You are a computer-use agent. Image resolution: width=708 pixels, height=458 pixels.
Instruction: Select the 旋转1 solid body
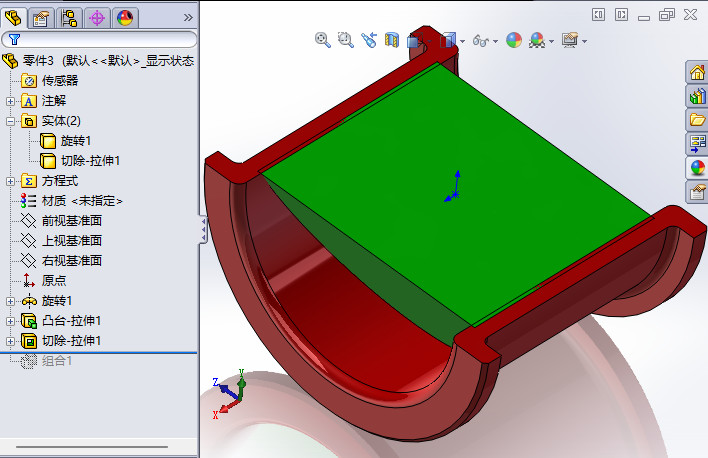pos(65,141)
